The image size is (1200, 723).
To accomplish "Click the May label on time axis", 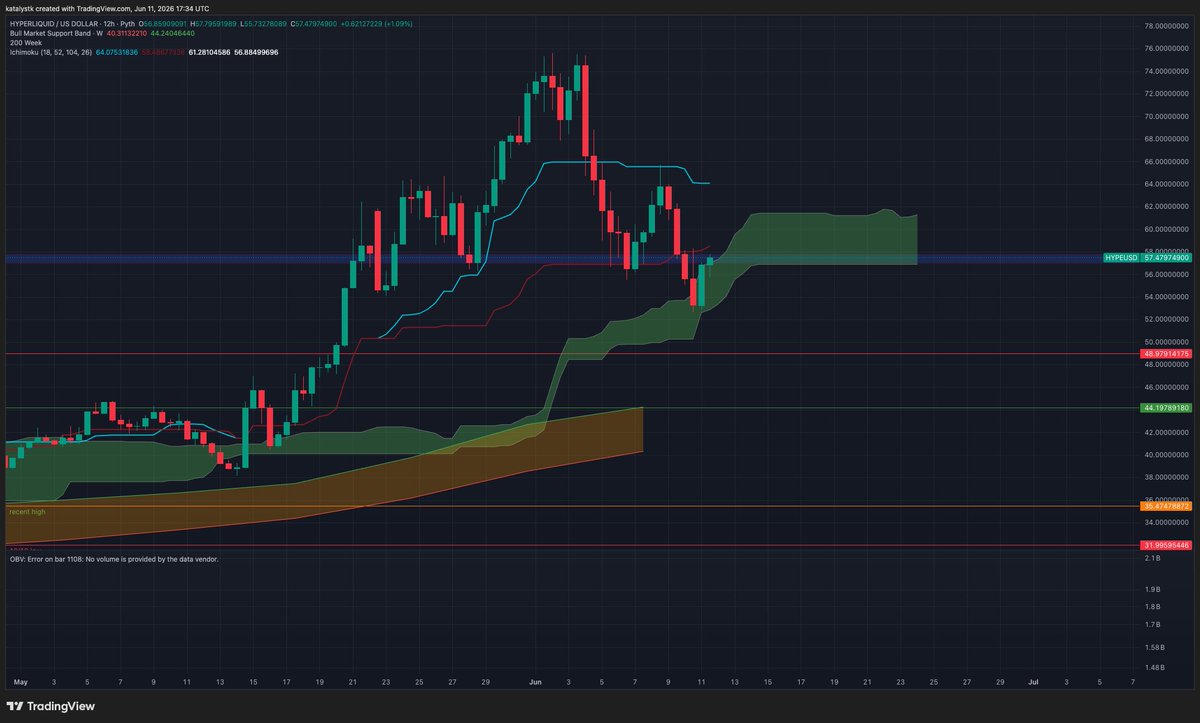I will [x=20, y=682].
